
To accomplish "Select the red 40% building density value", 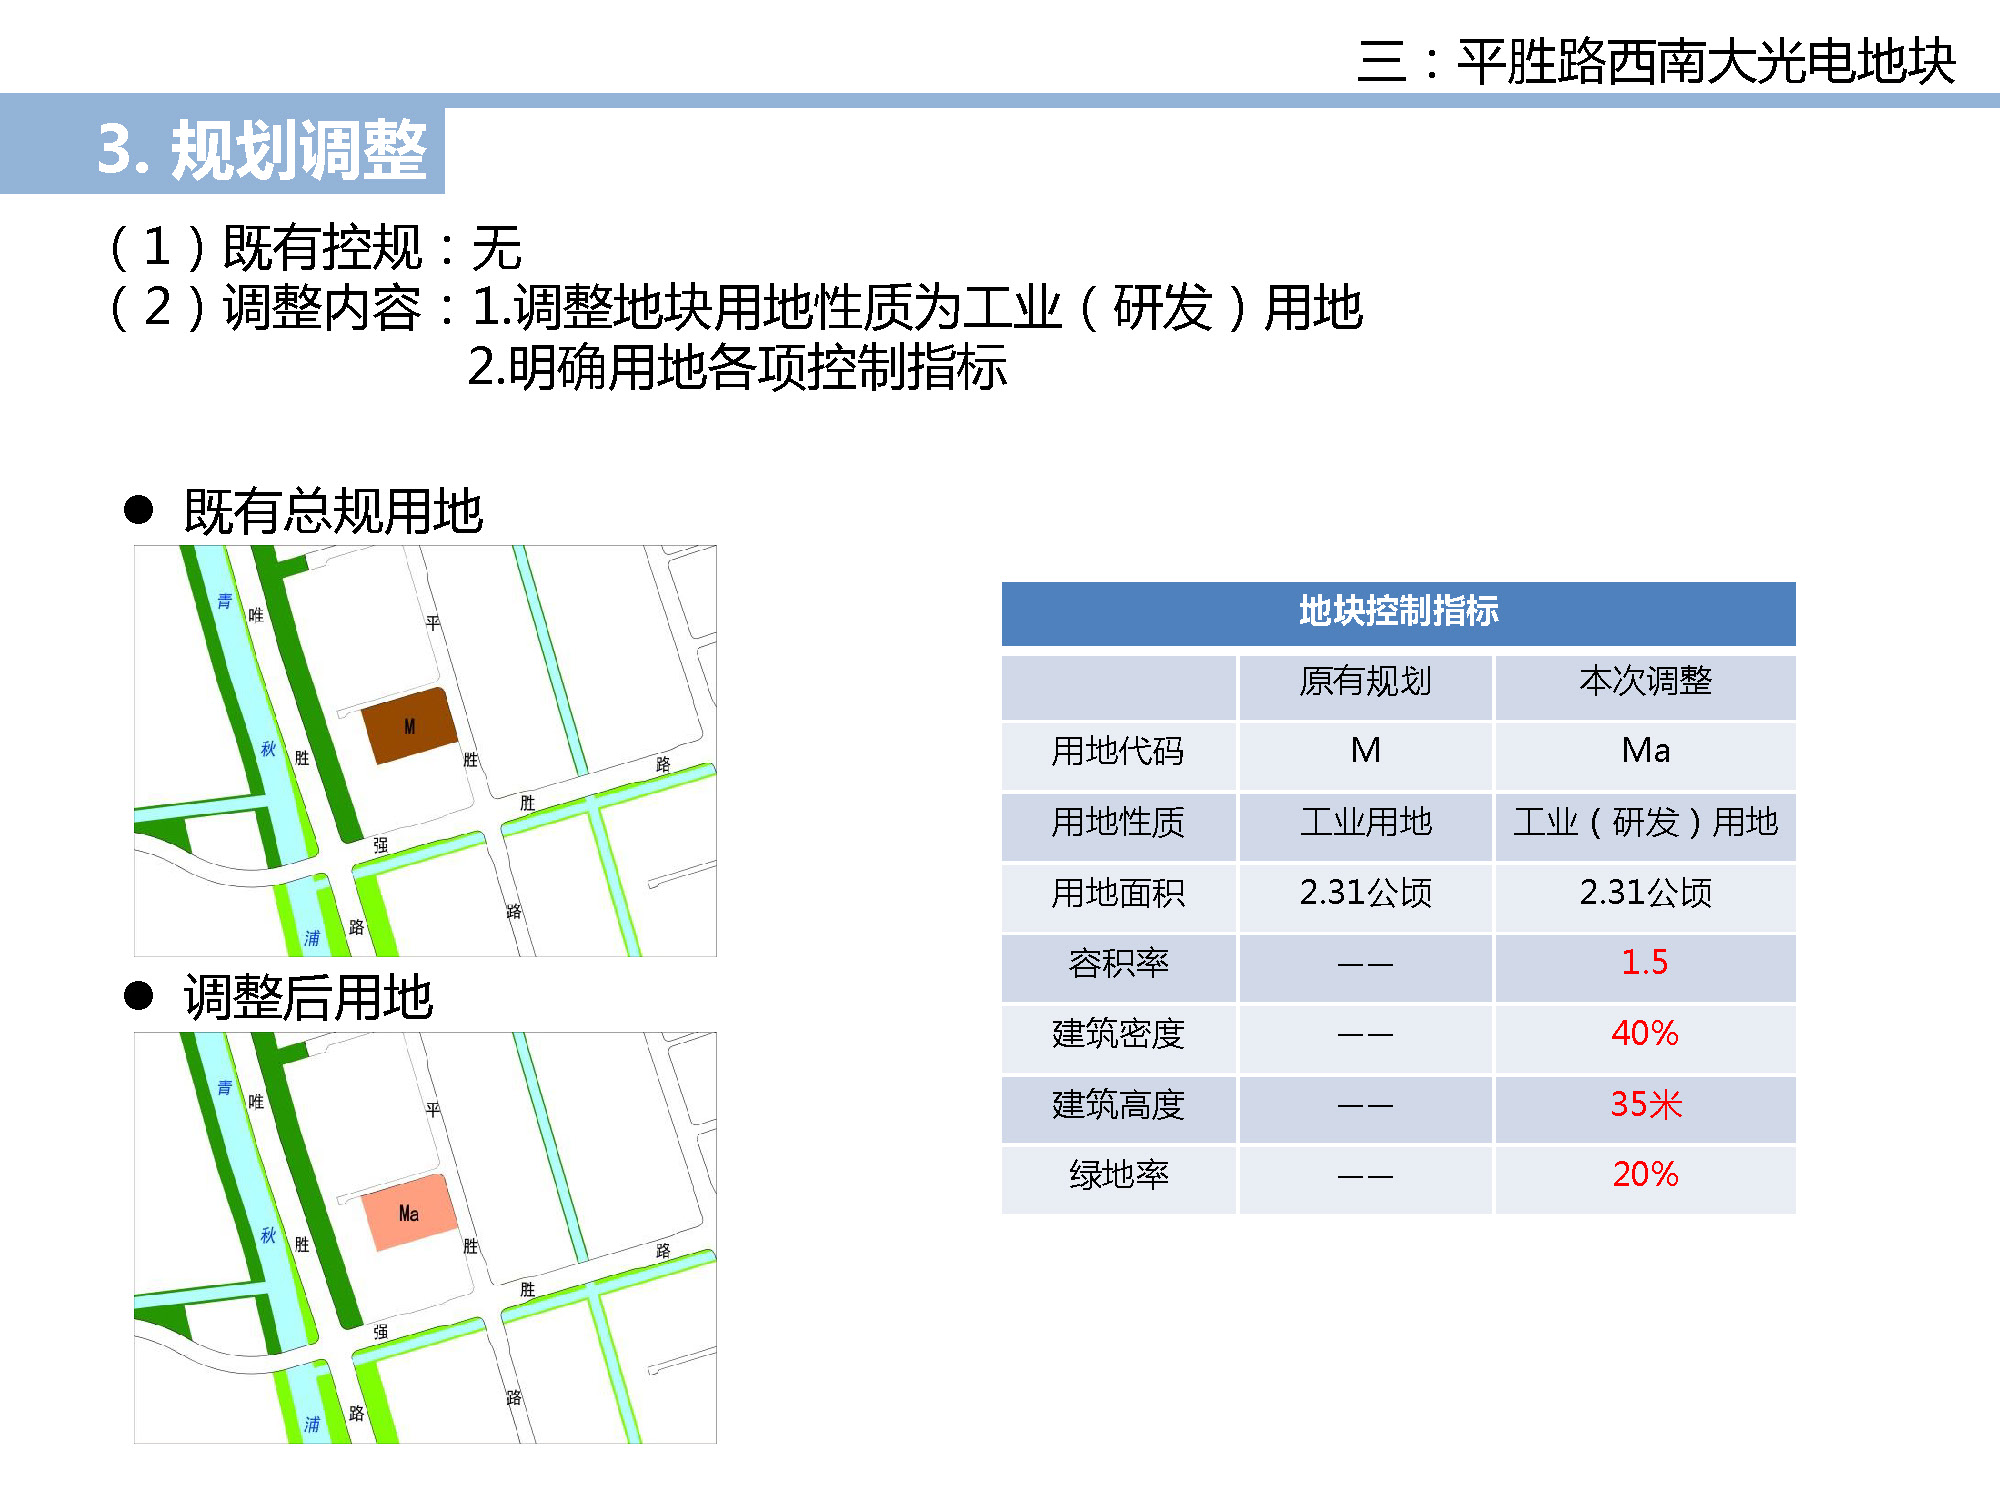I will [x=1645, y=1033].
